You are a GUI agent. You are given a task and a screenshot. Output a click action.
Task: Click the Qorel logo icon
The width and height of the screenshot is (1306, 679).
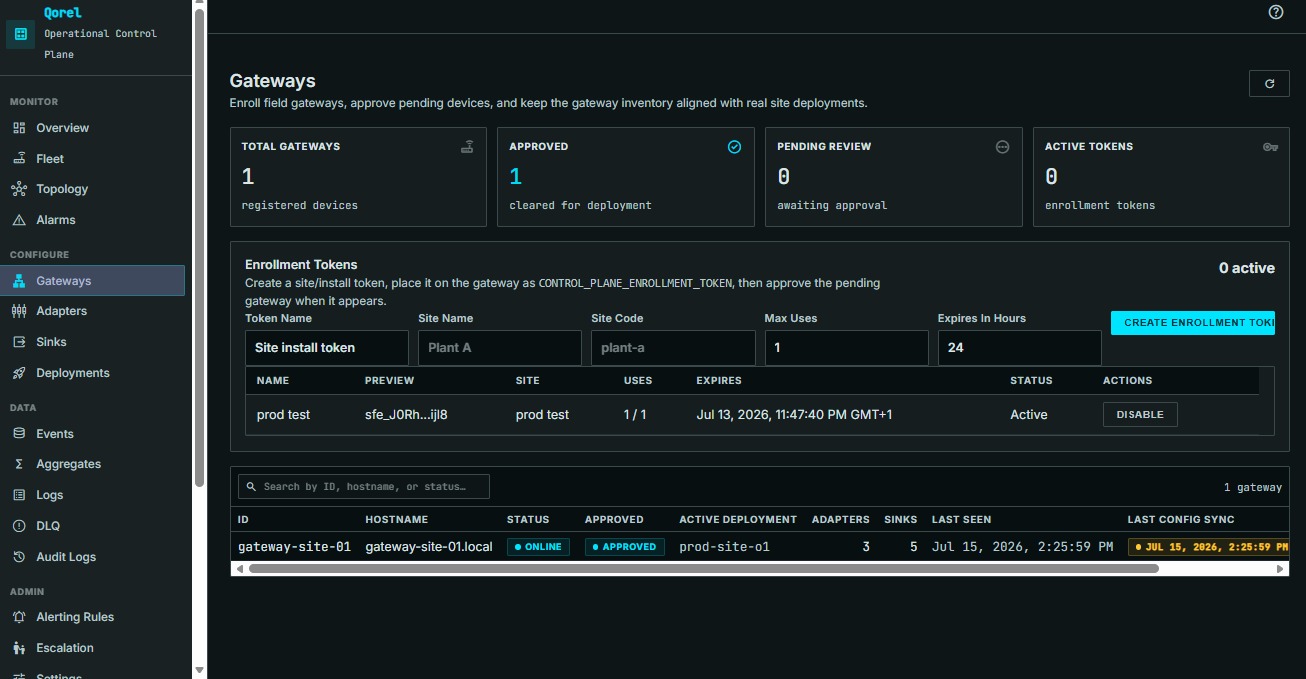pos(21,34)
